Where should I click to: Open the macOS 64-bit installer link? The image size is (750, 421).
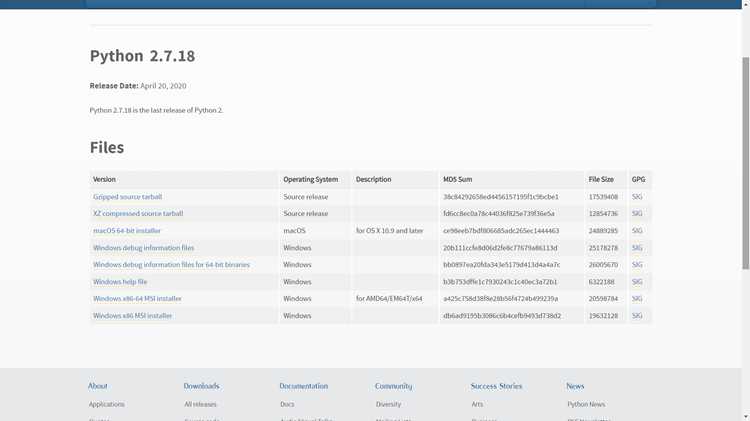point(127,231)
